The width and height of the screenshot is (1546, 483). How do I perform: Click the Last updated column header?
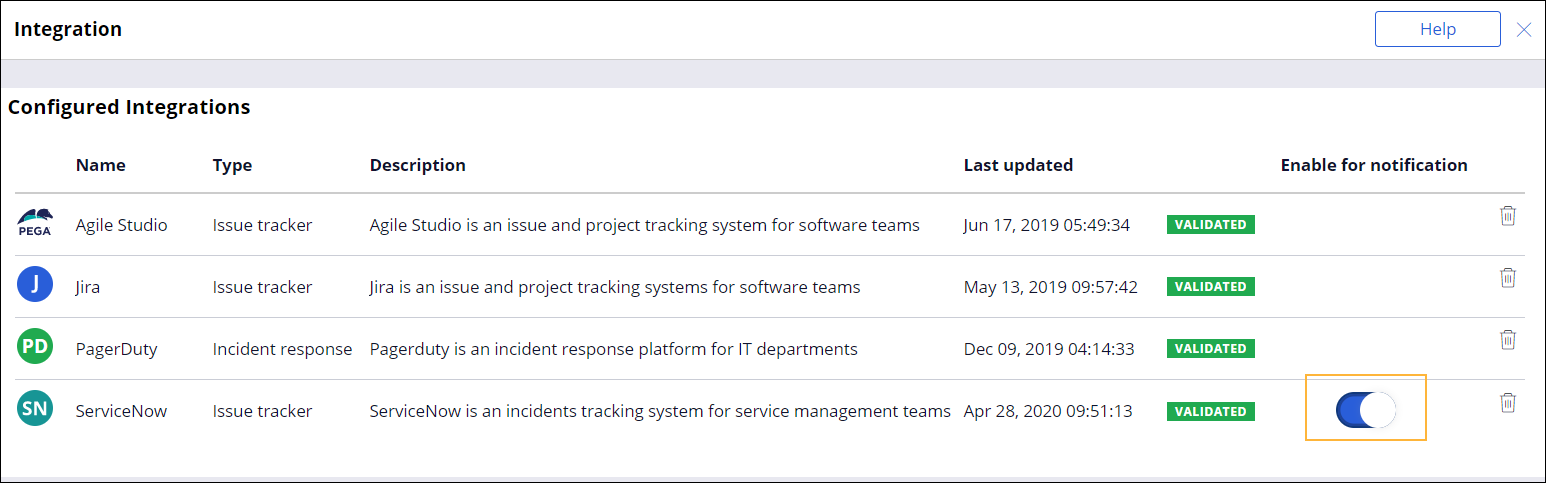(x=1018, y=165)
